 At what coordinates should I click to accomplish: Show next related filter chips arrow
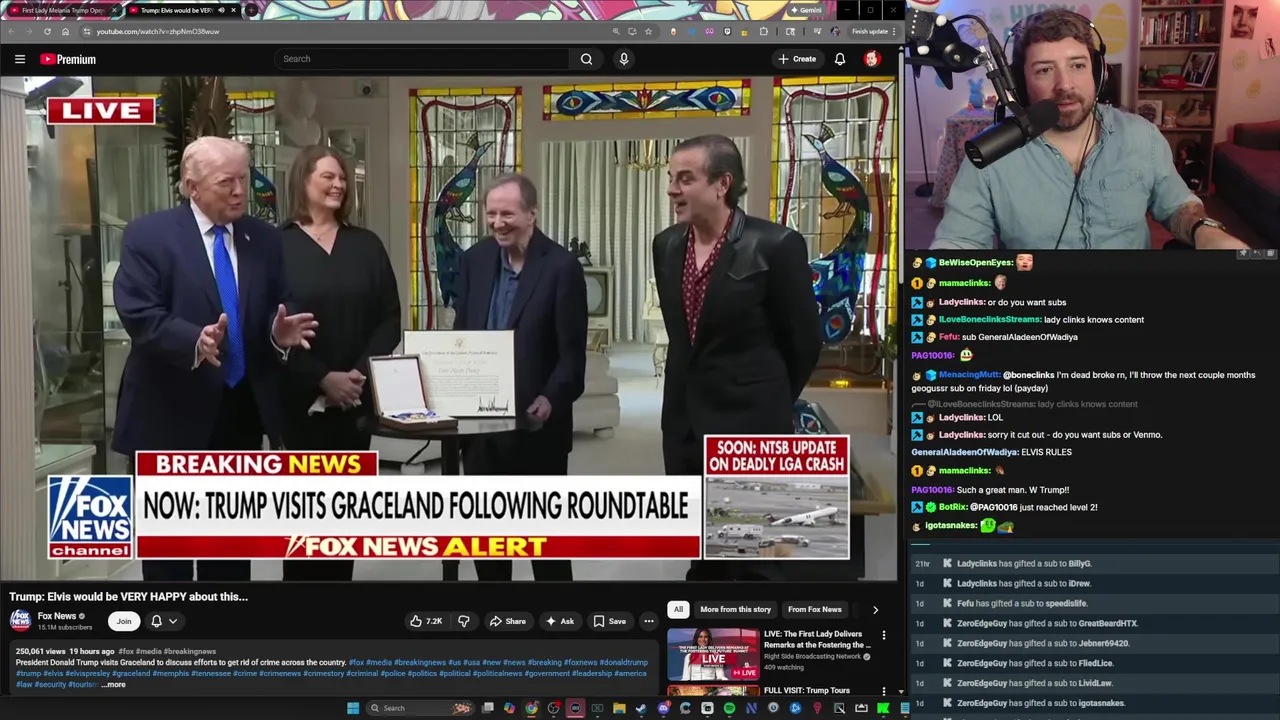coord(875,609)
